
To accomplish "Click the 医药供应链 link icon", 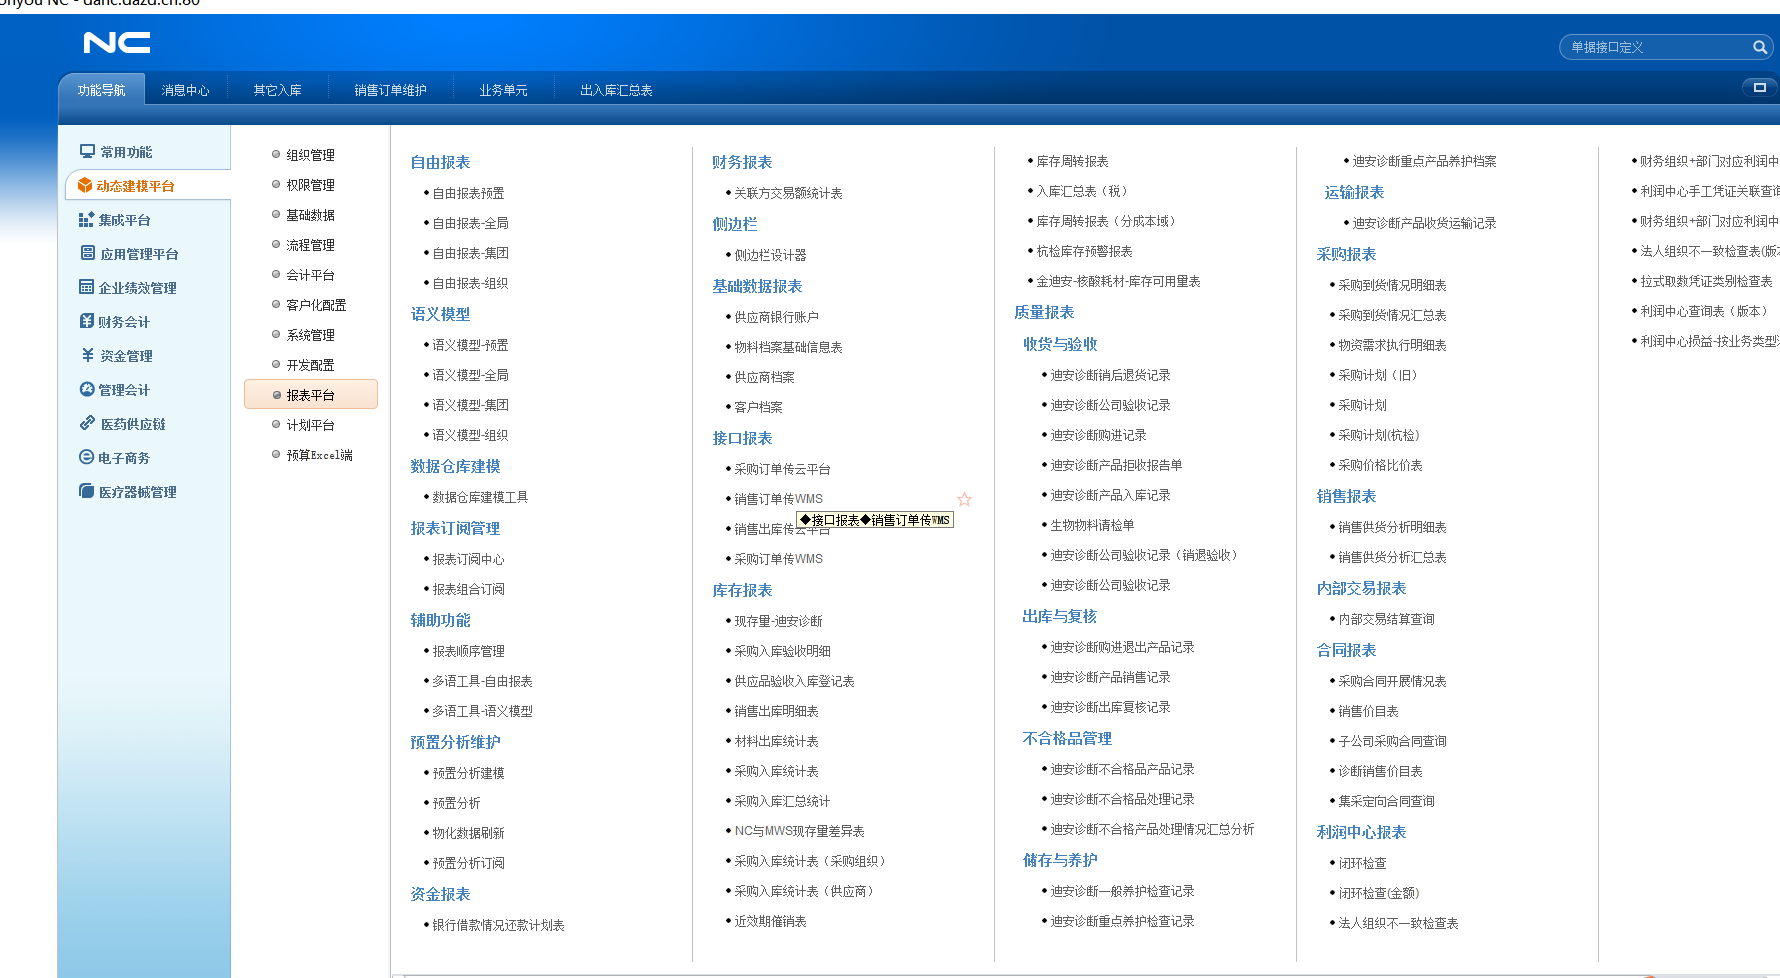I will 87,423.
